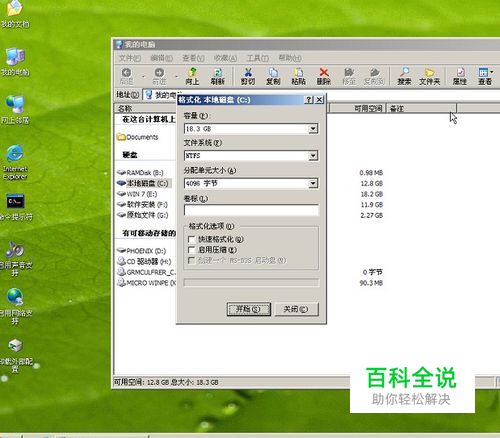Click the address bar field
This screenshot has width=500, height=438.
click(x=322, y=95)
